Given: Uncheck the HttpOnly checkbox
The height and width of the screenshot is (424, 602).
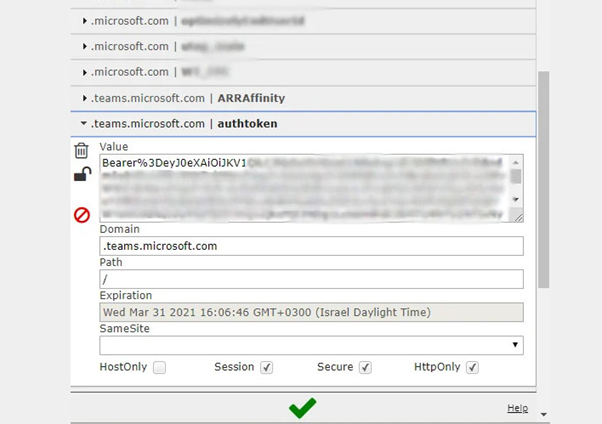Looking at the screenshot, I should coord(472,368).
